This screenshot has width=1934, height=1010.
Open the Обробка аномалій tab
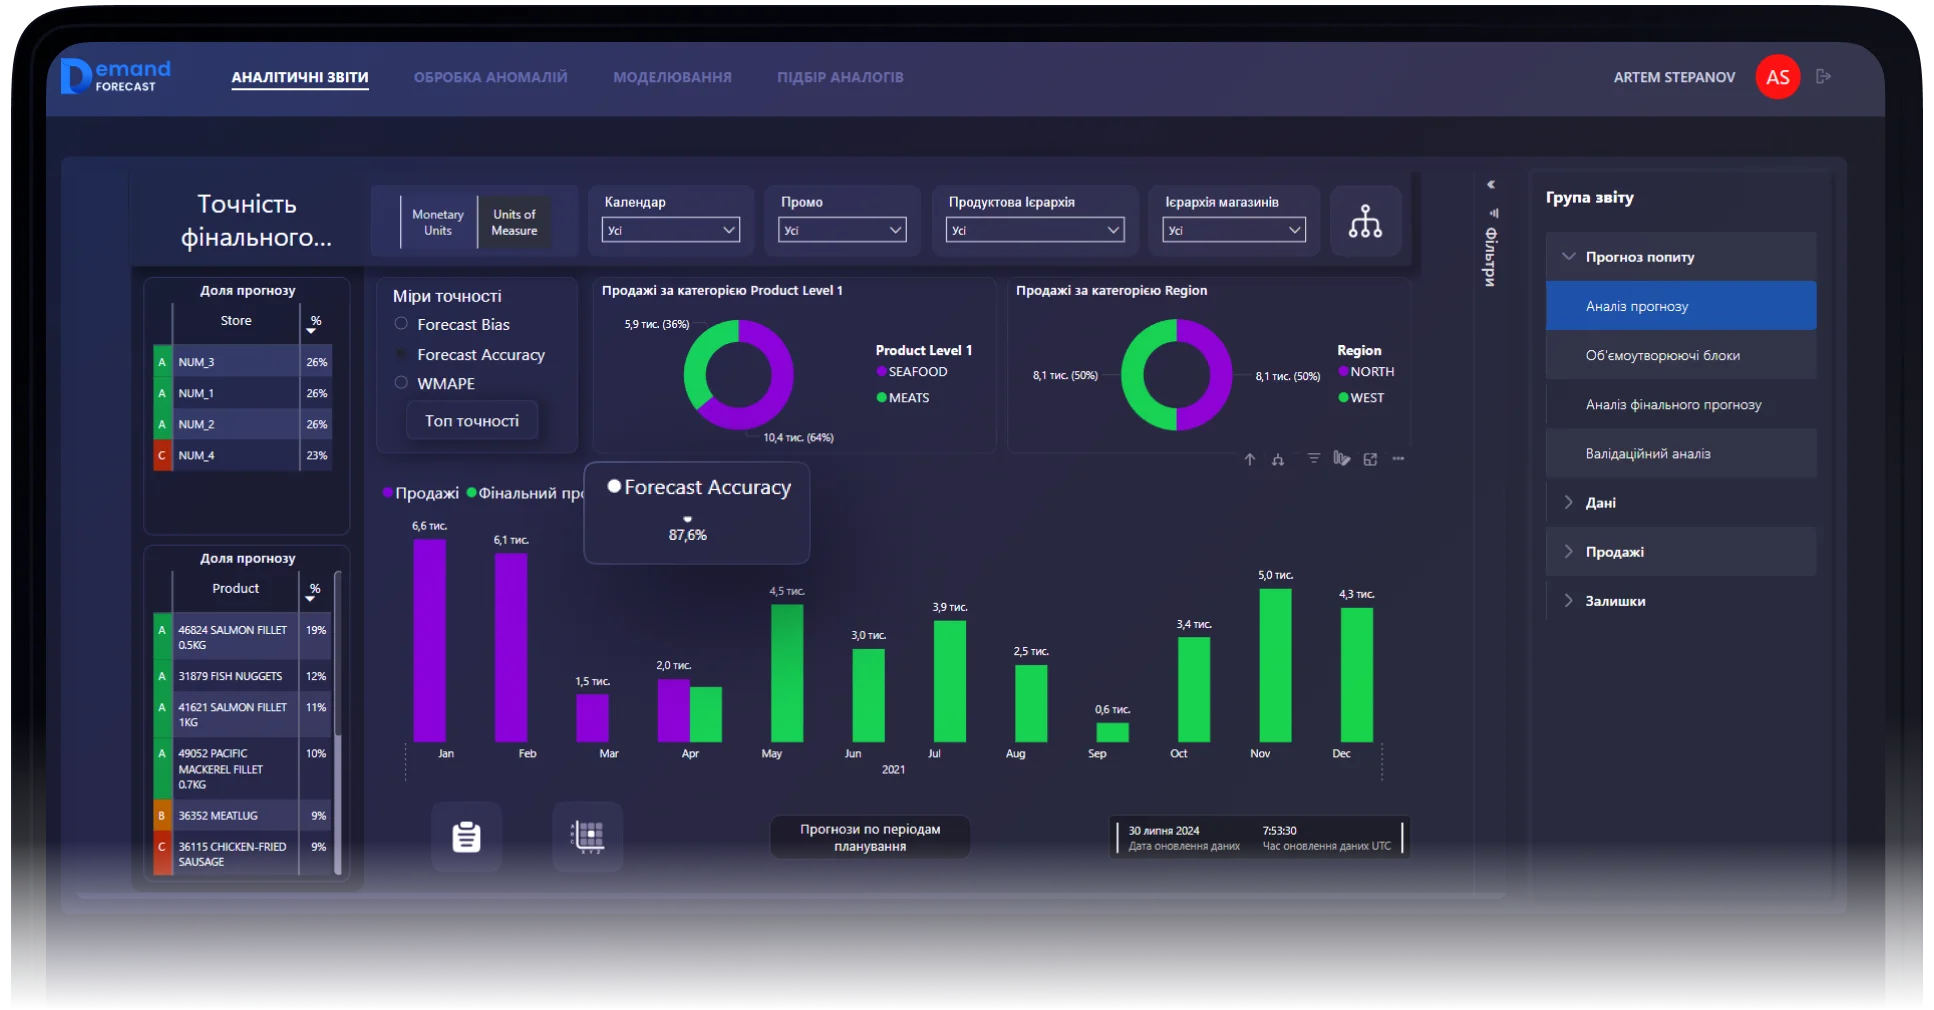(490, 77)
